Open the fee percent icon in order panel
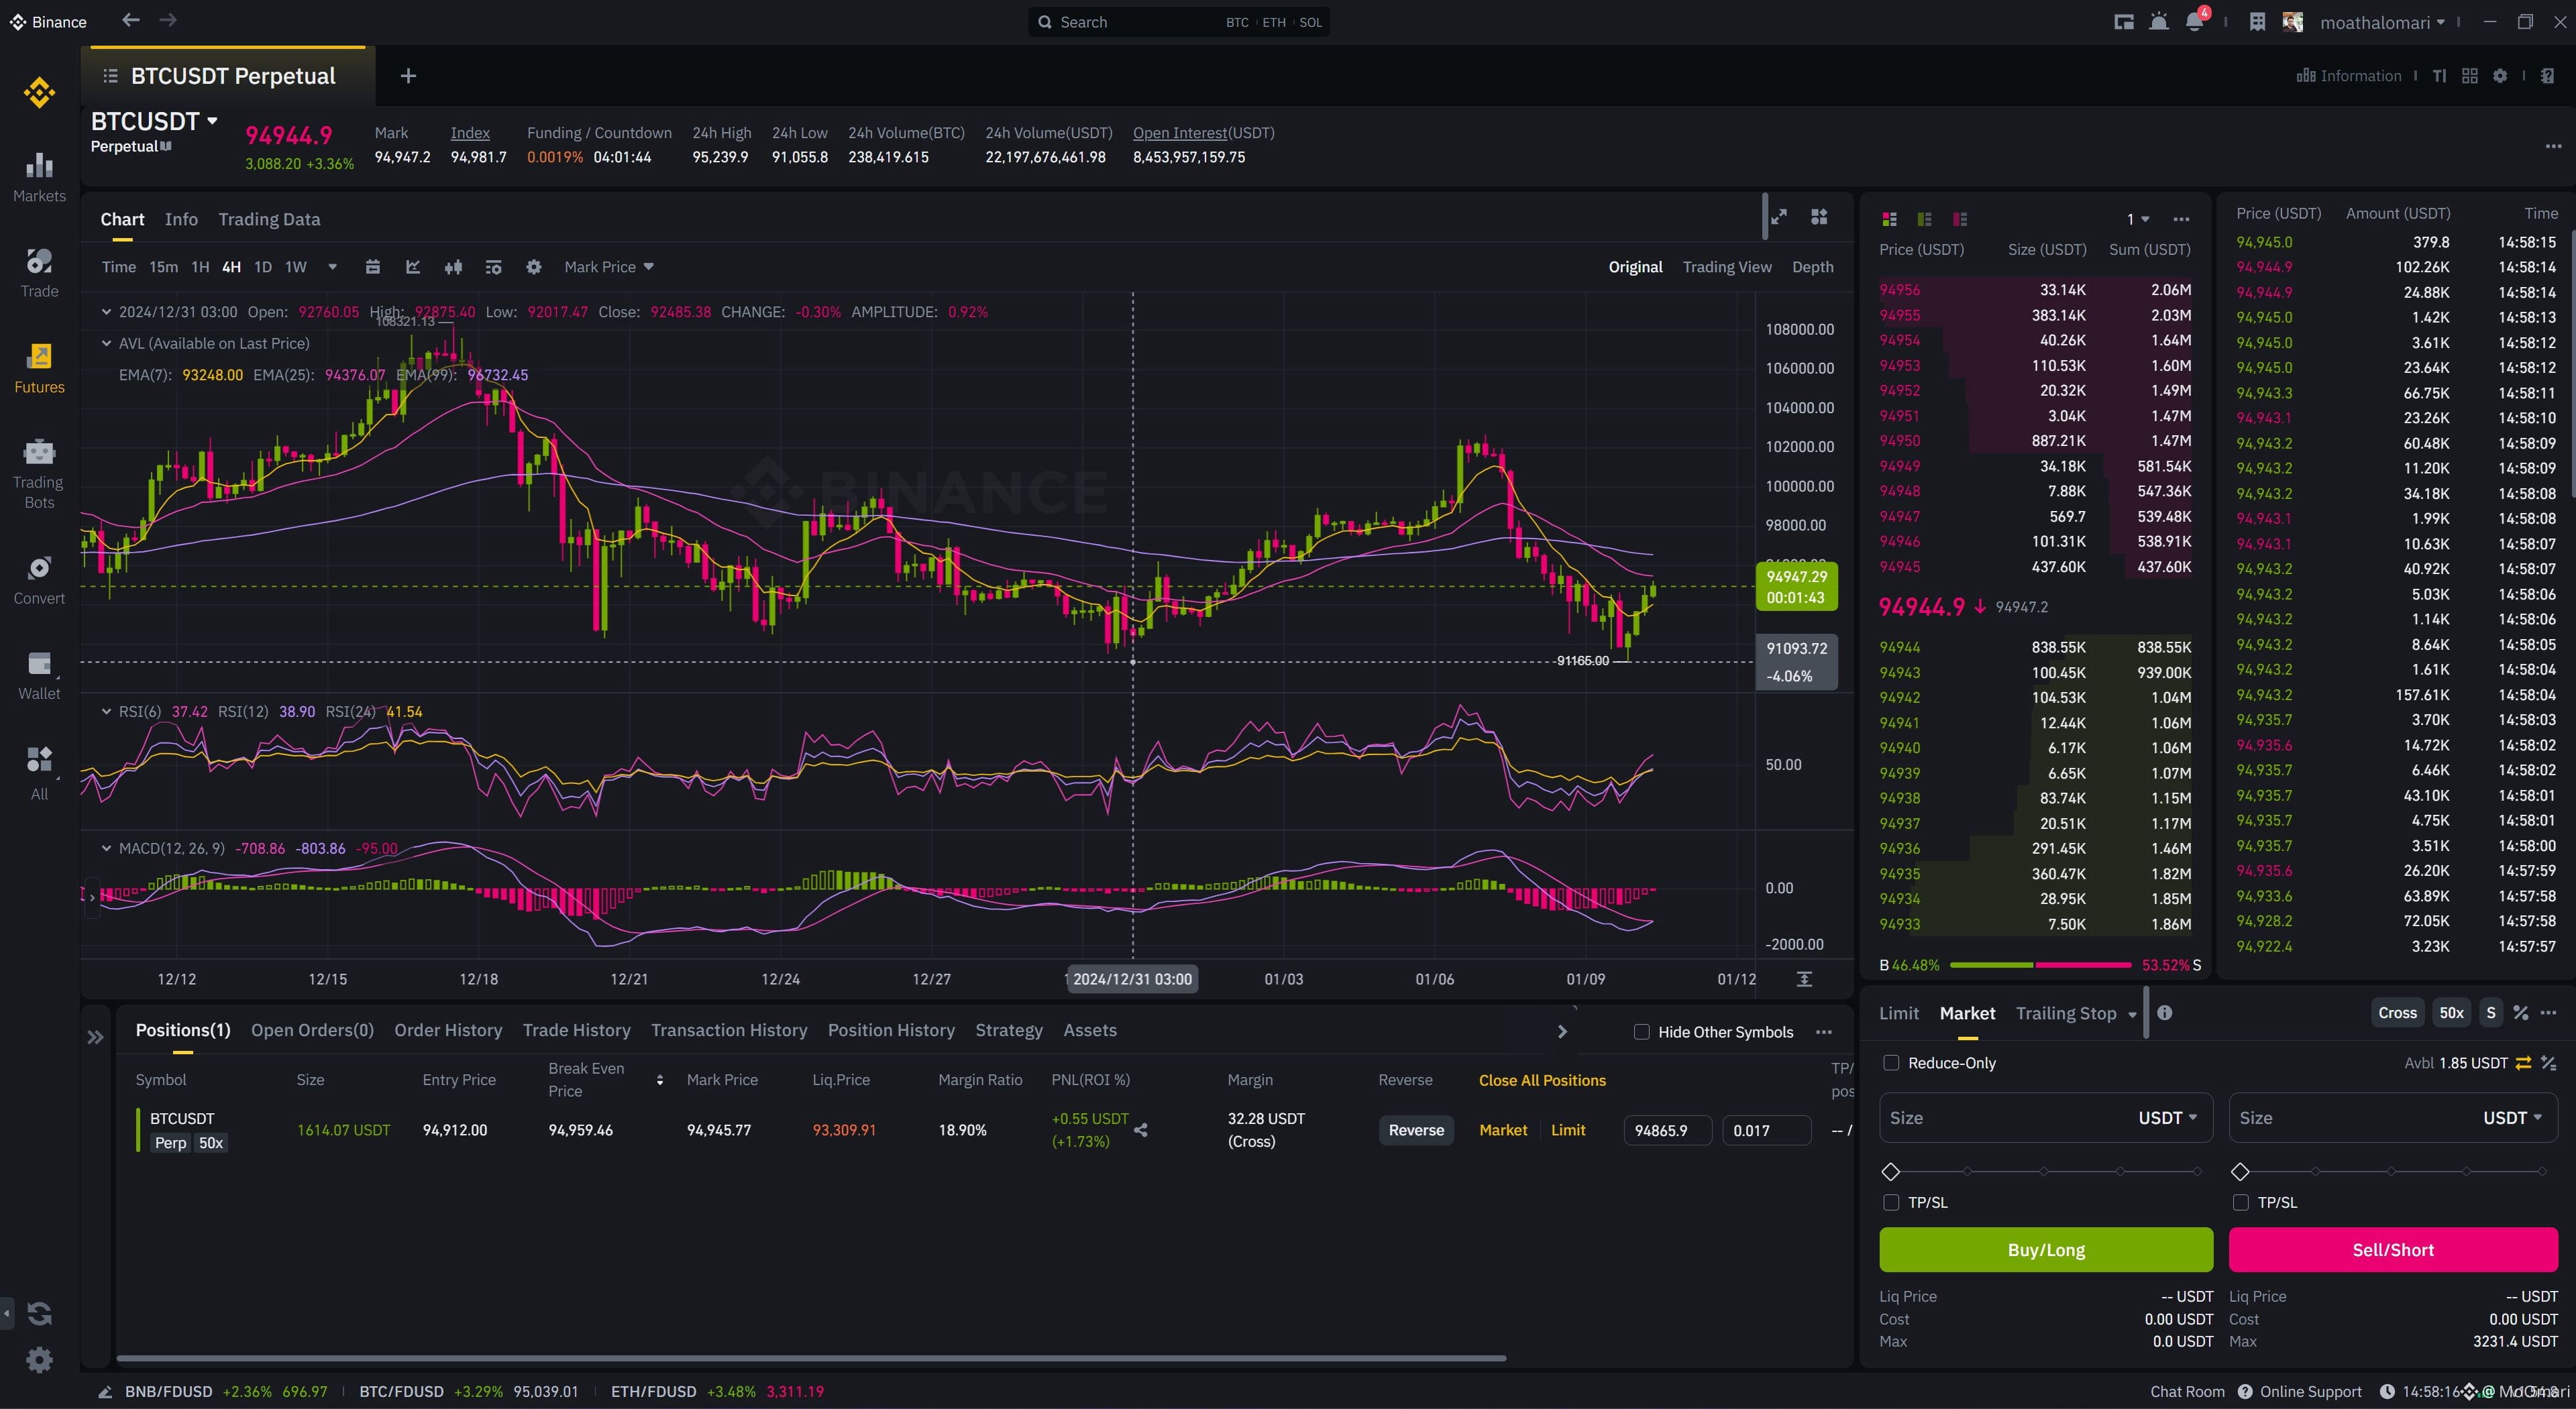The image size is (2576, 1409). [2521, 1013]
